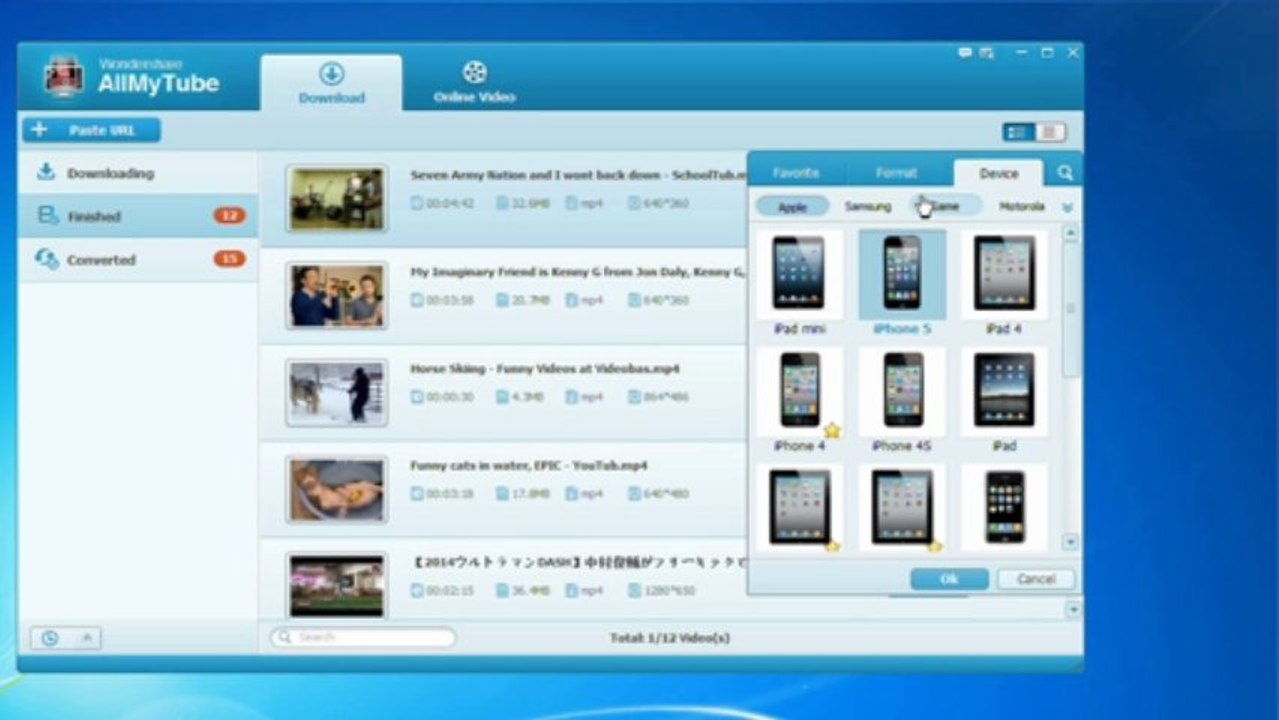
Task: Click device list scrollbar up arrow
Action: click(1070, 233)
